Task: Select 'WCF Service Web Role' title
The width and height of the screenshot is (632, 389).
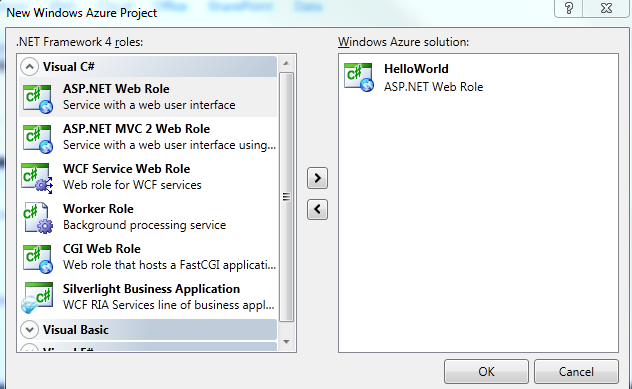Action: tap(126, 168)
